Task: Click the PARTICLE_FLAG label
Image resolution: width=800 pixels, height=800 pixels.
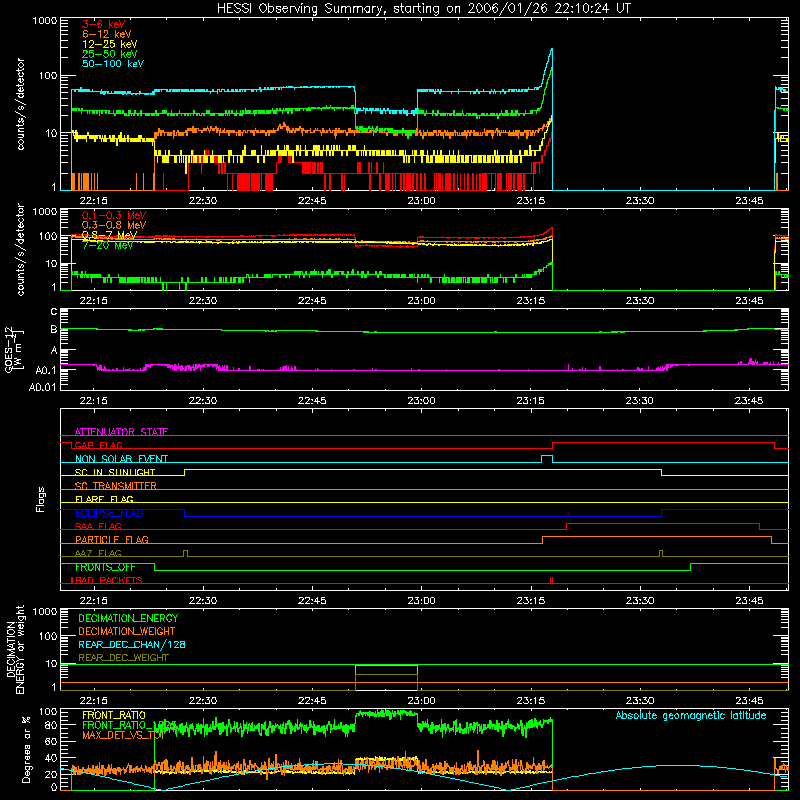Action: tap(112, 539)
